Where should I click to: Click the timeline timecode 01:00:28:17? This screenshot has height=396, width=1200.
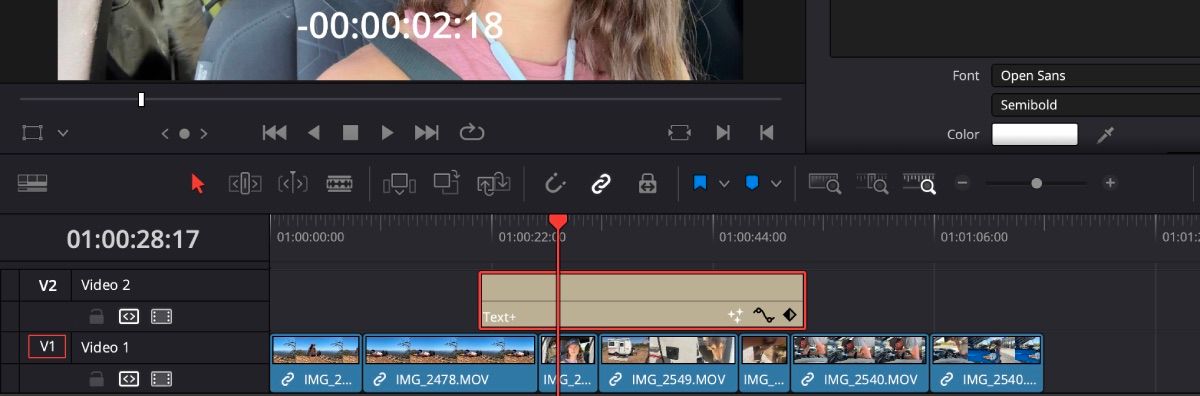coord(133,240)
